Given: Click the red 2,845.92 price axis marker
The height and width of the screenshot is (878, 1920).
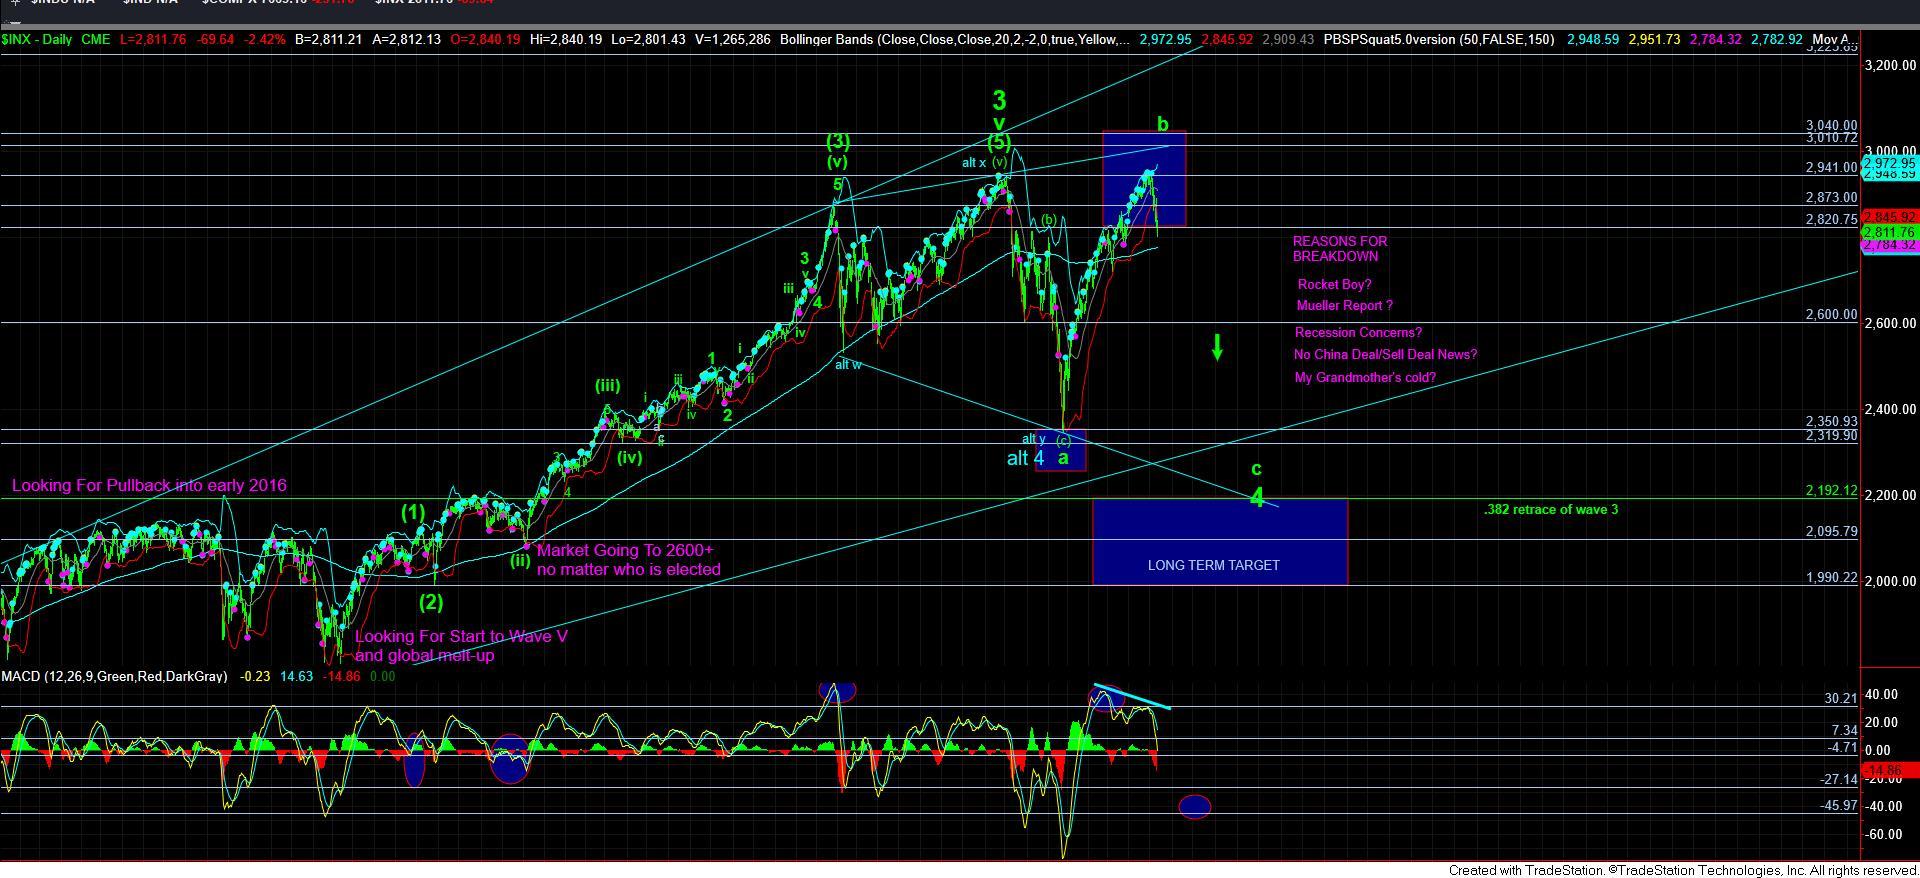Looking at the screenshot, I should pos(1888,217).
